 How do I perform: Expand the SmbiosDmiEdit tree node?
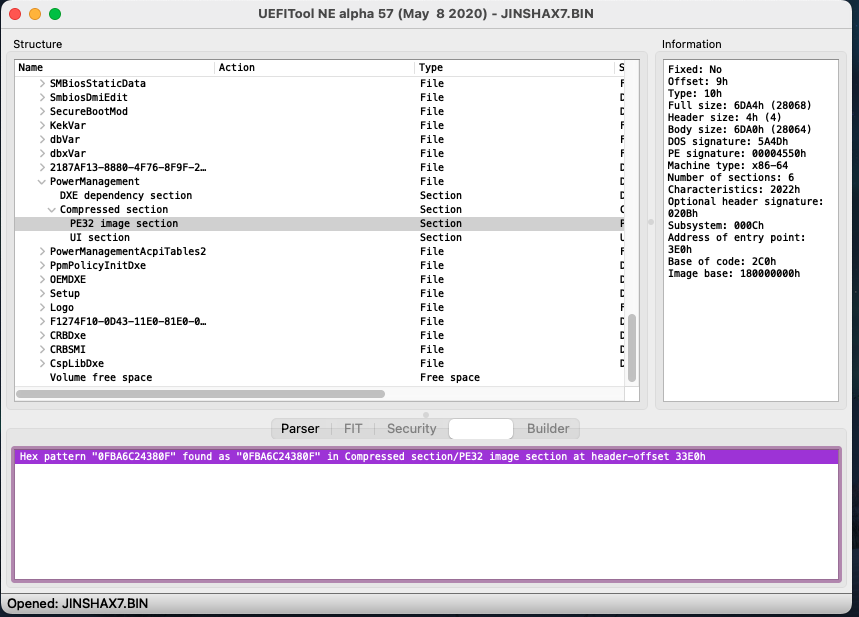[x=42, y=98]
